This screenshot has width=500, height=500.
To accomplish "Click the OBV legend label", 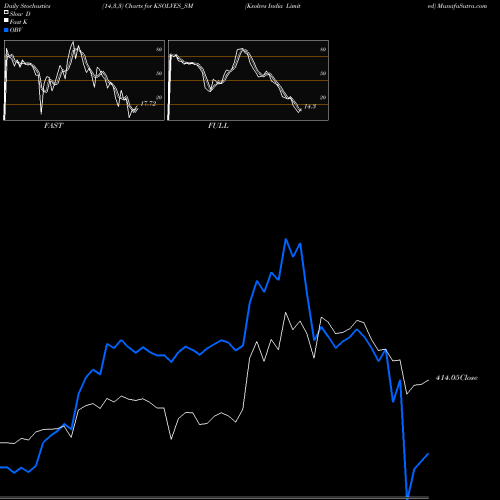I will click(16, 30).
